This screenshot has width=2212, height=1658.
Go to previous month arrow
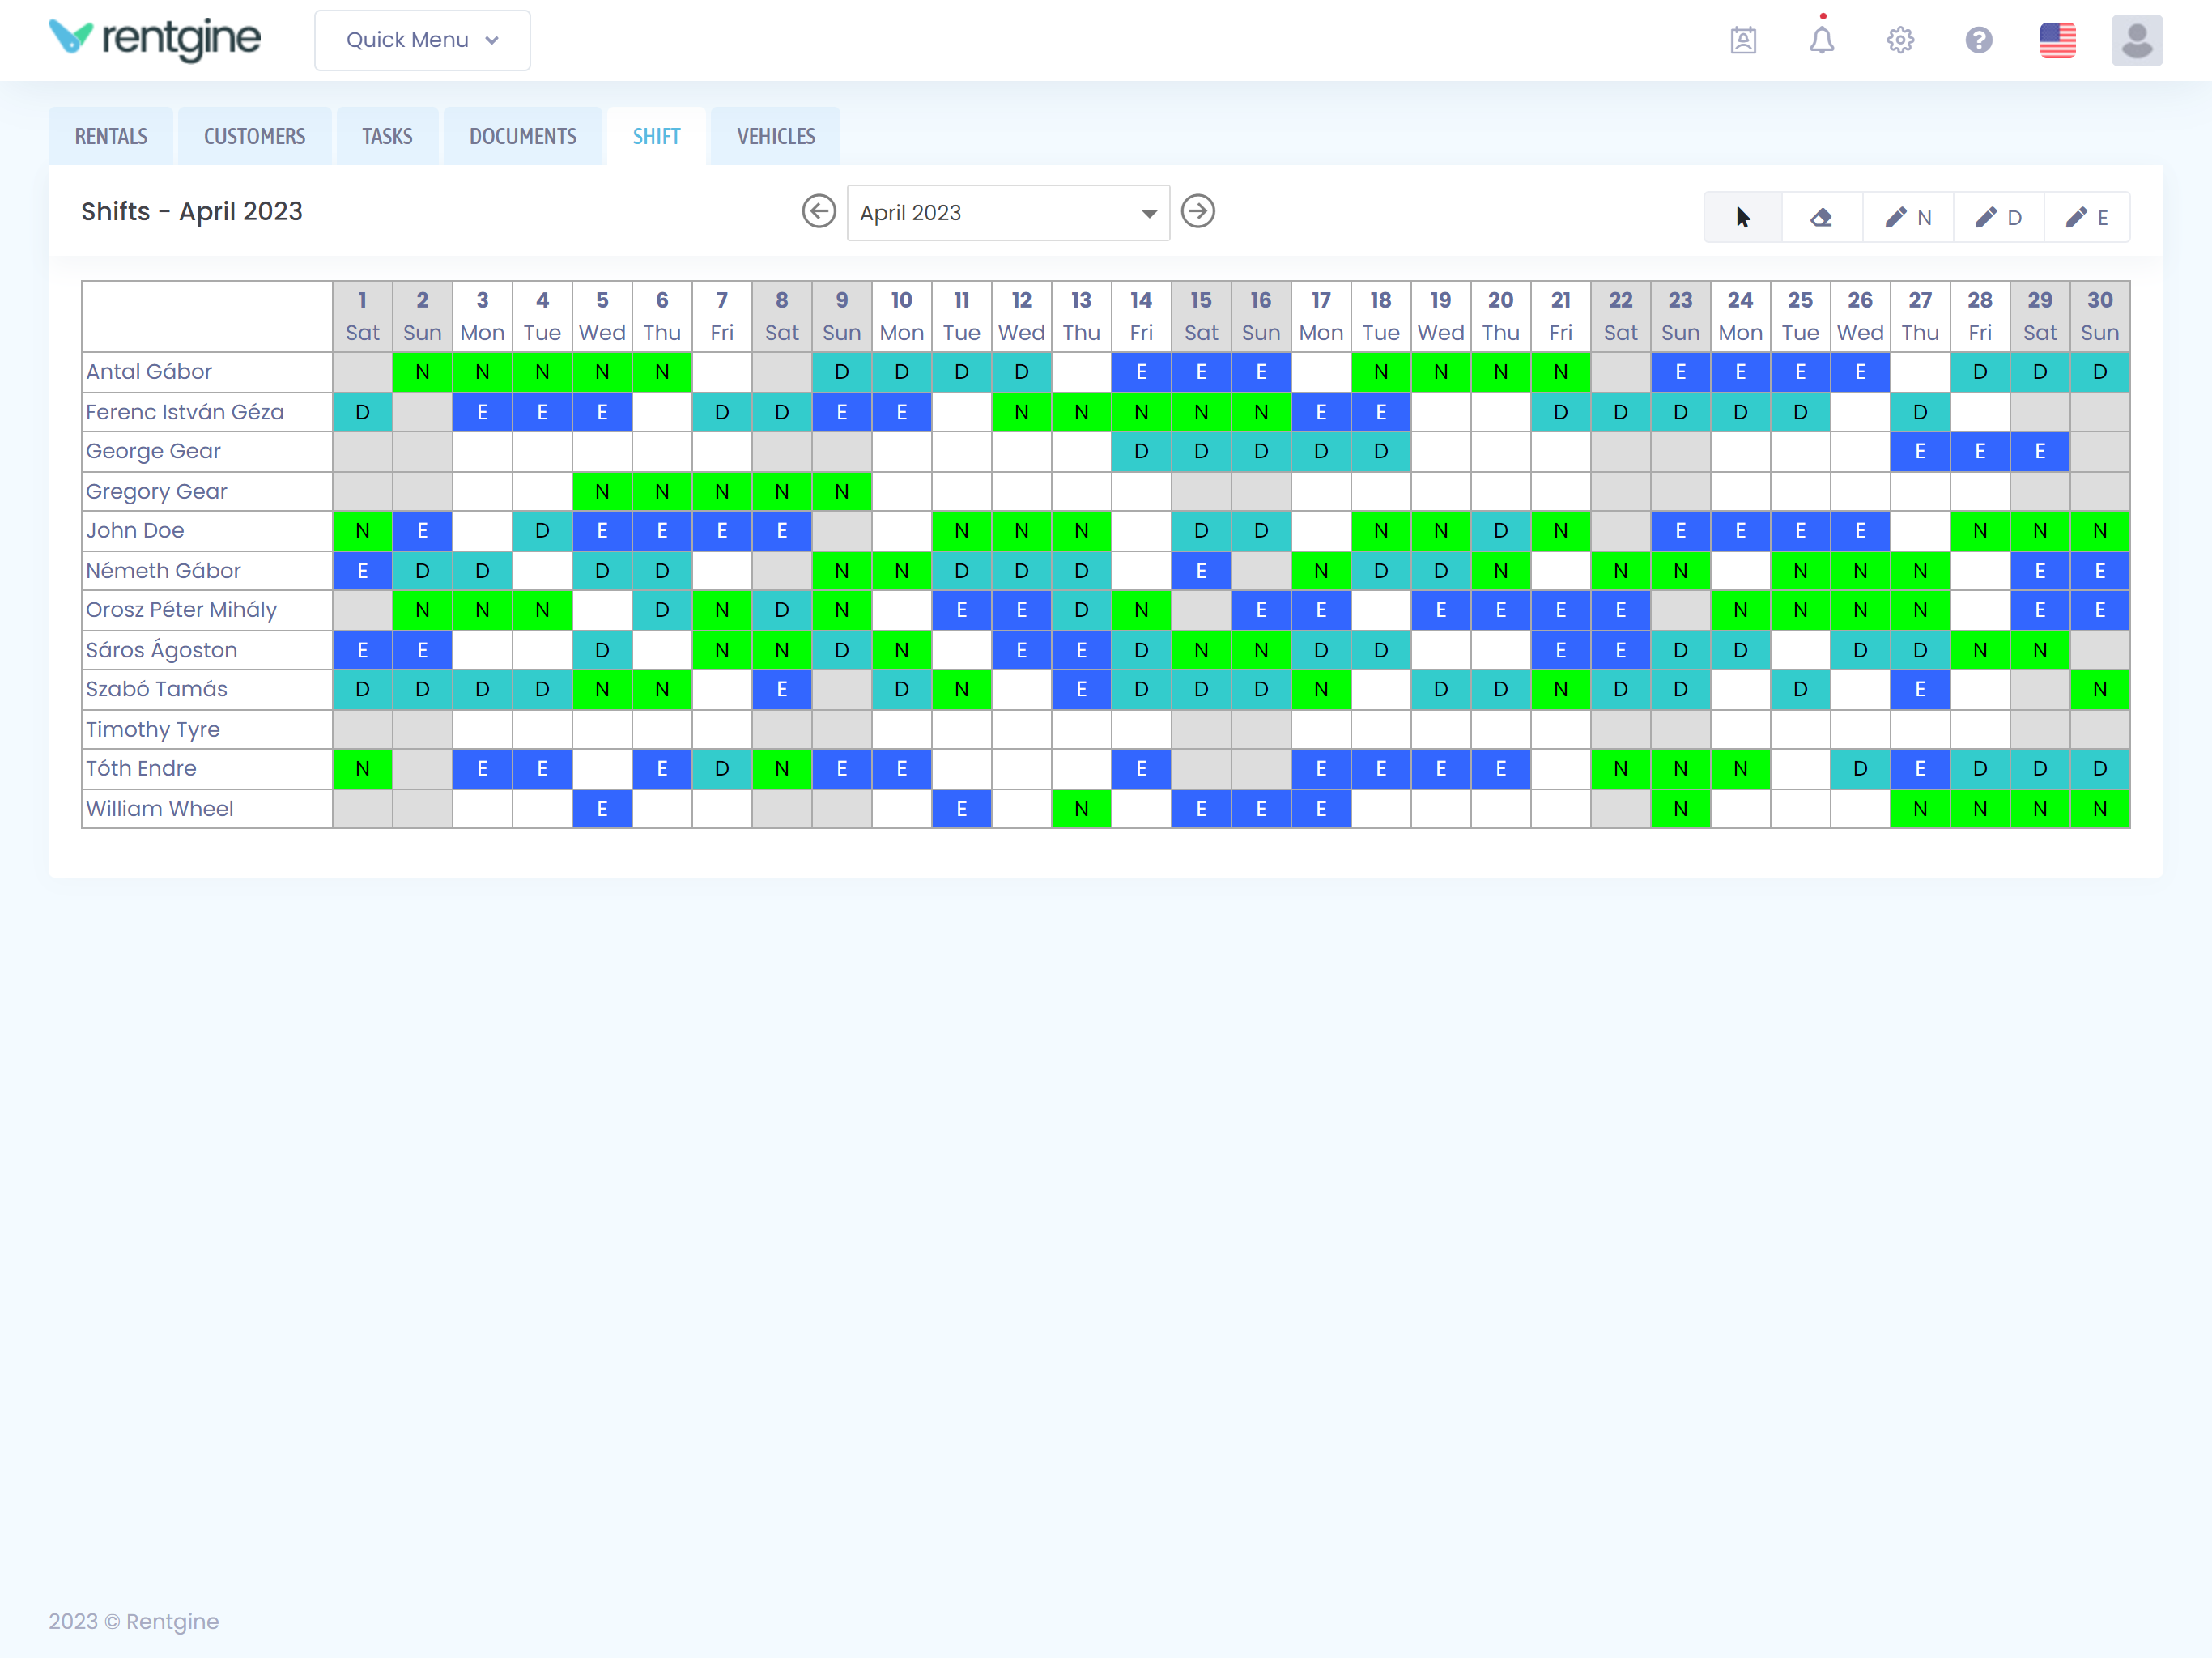818,212
